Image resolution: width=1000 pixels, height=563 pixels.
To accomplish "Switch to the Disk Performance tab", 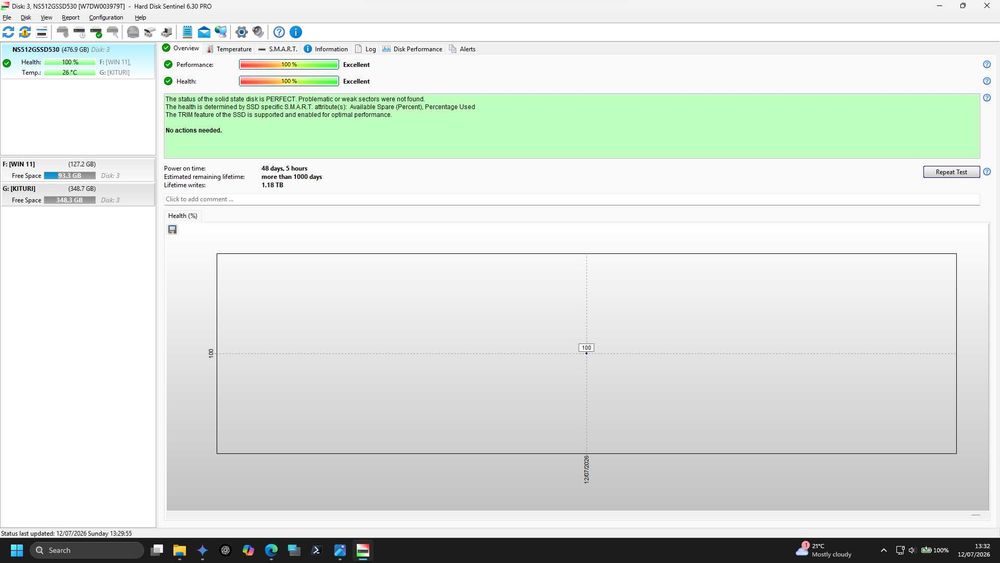I will point(412,48).
